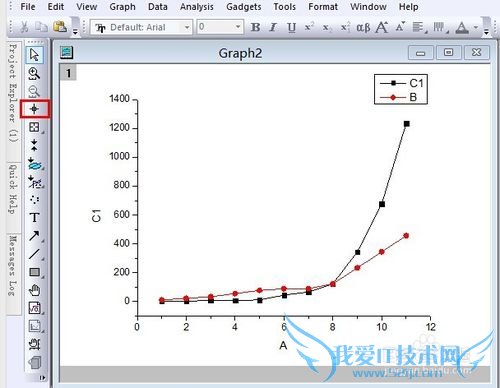The image size is (500, 388).
Task: Toggle Bold formatting
Action: pos(255,27)
